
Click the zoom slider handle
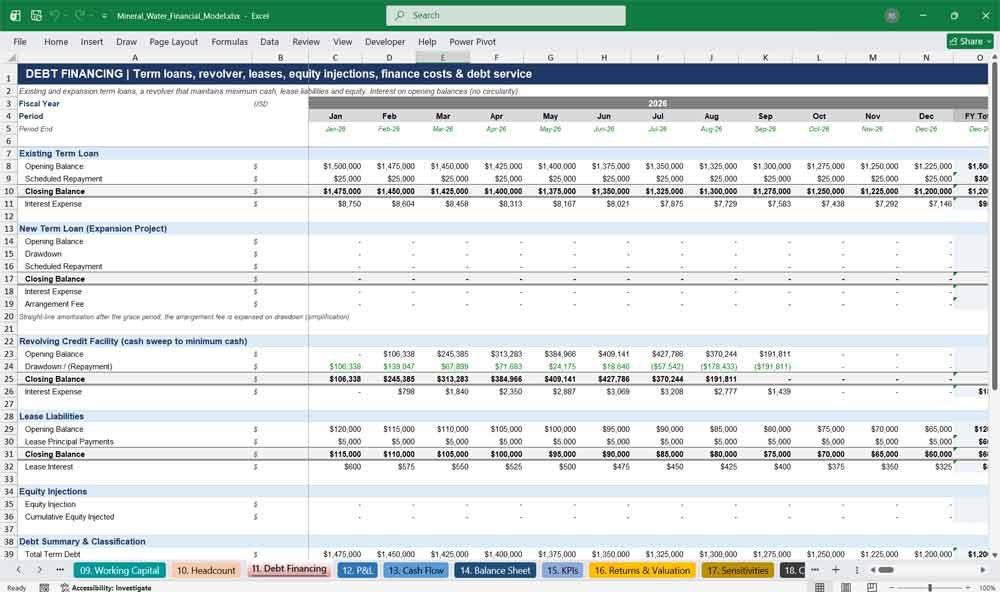pos(930,587)
